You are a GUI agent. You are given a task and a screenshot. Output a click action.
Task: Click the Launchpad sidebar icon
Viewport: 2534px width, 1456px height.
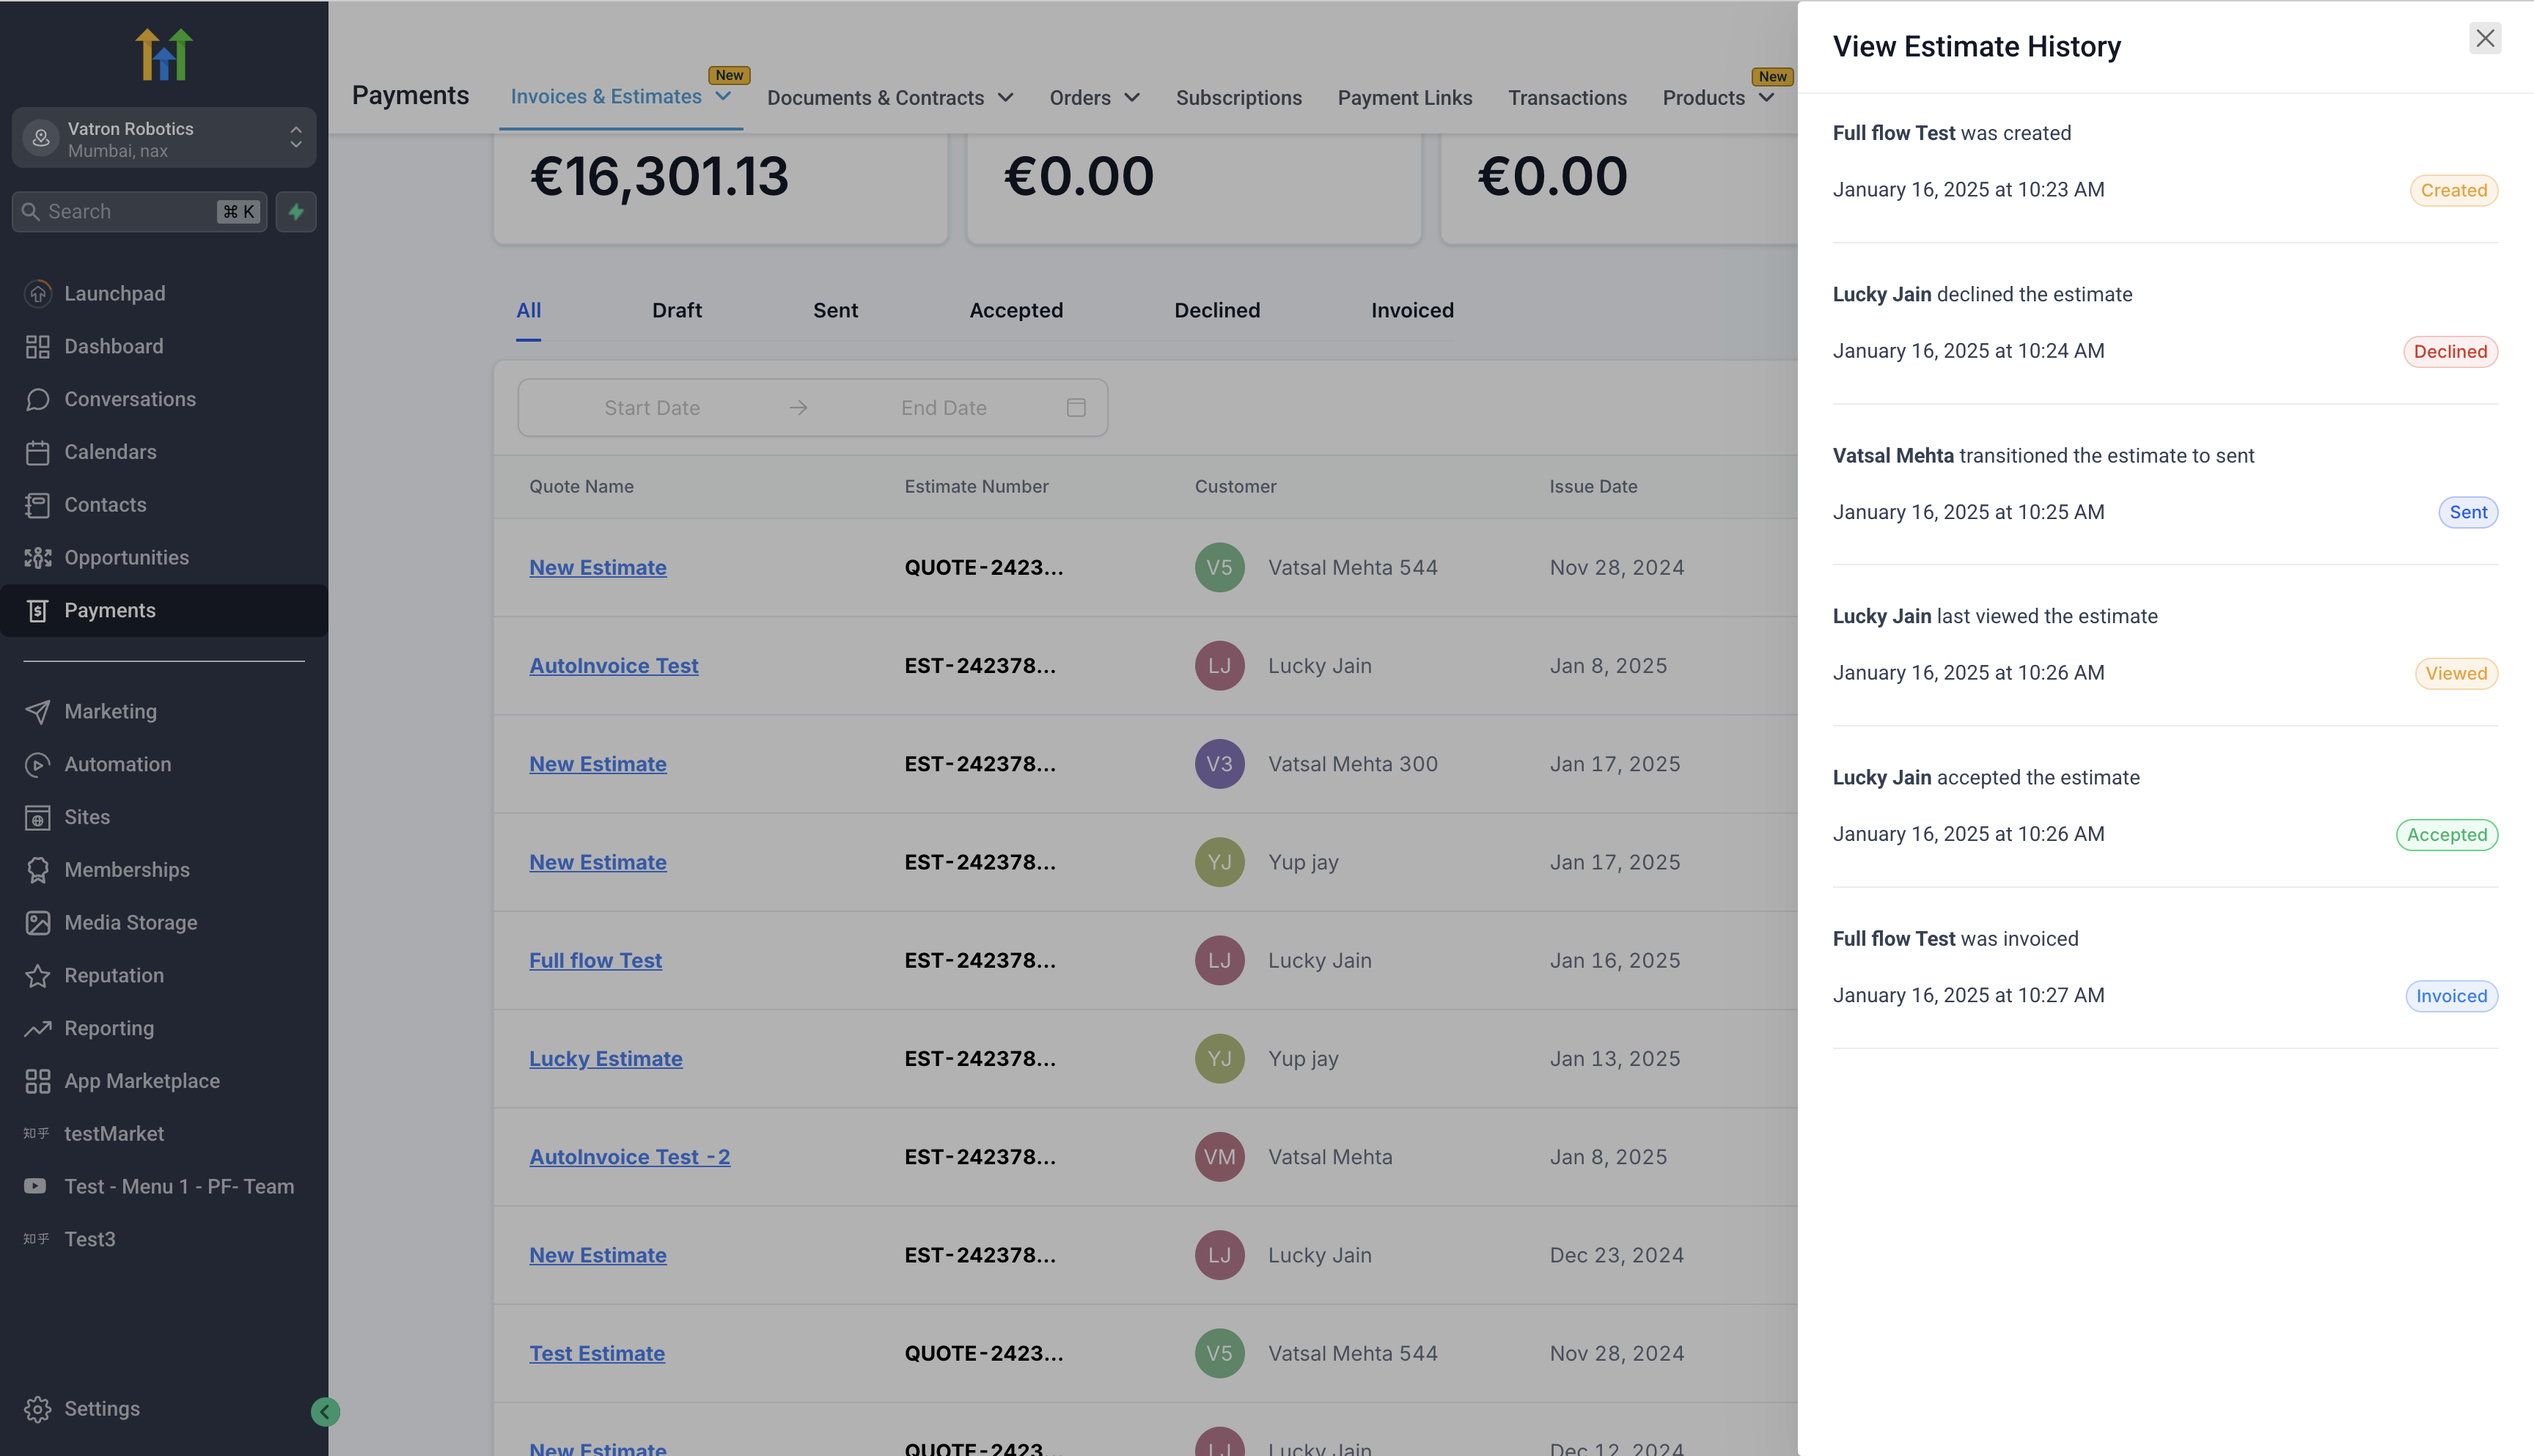pos(38,293)
